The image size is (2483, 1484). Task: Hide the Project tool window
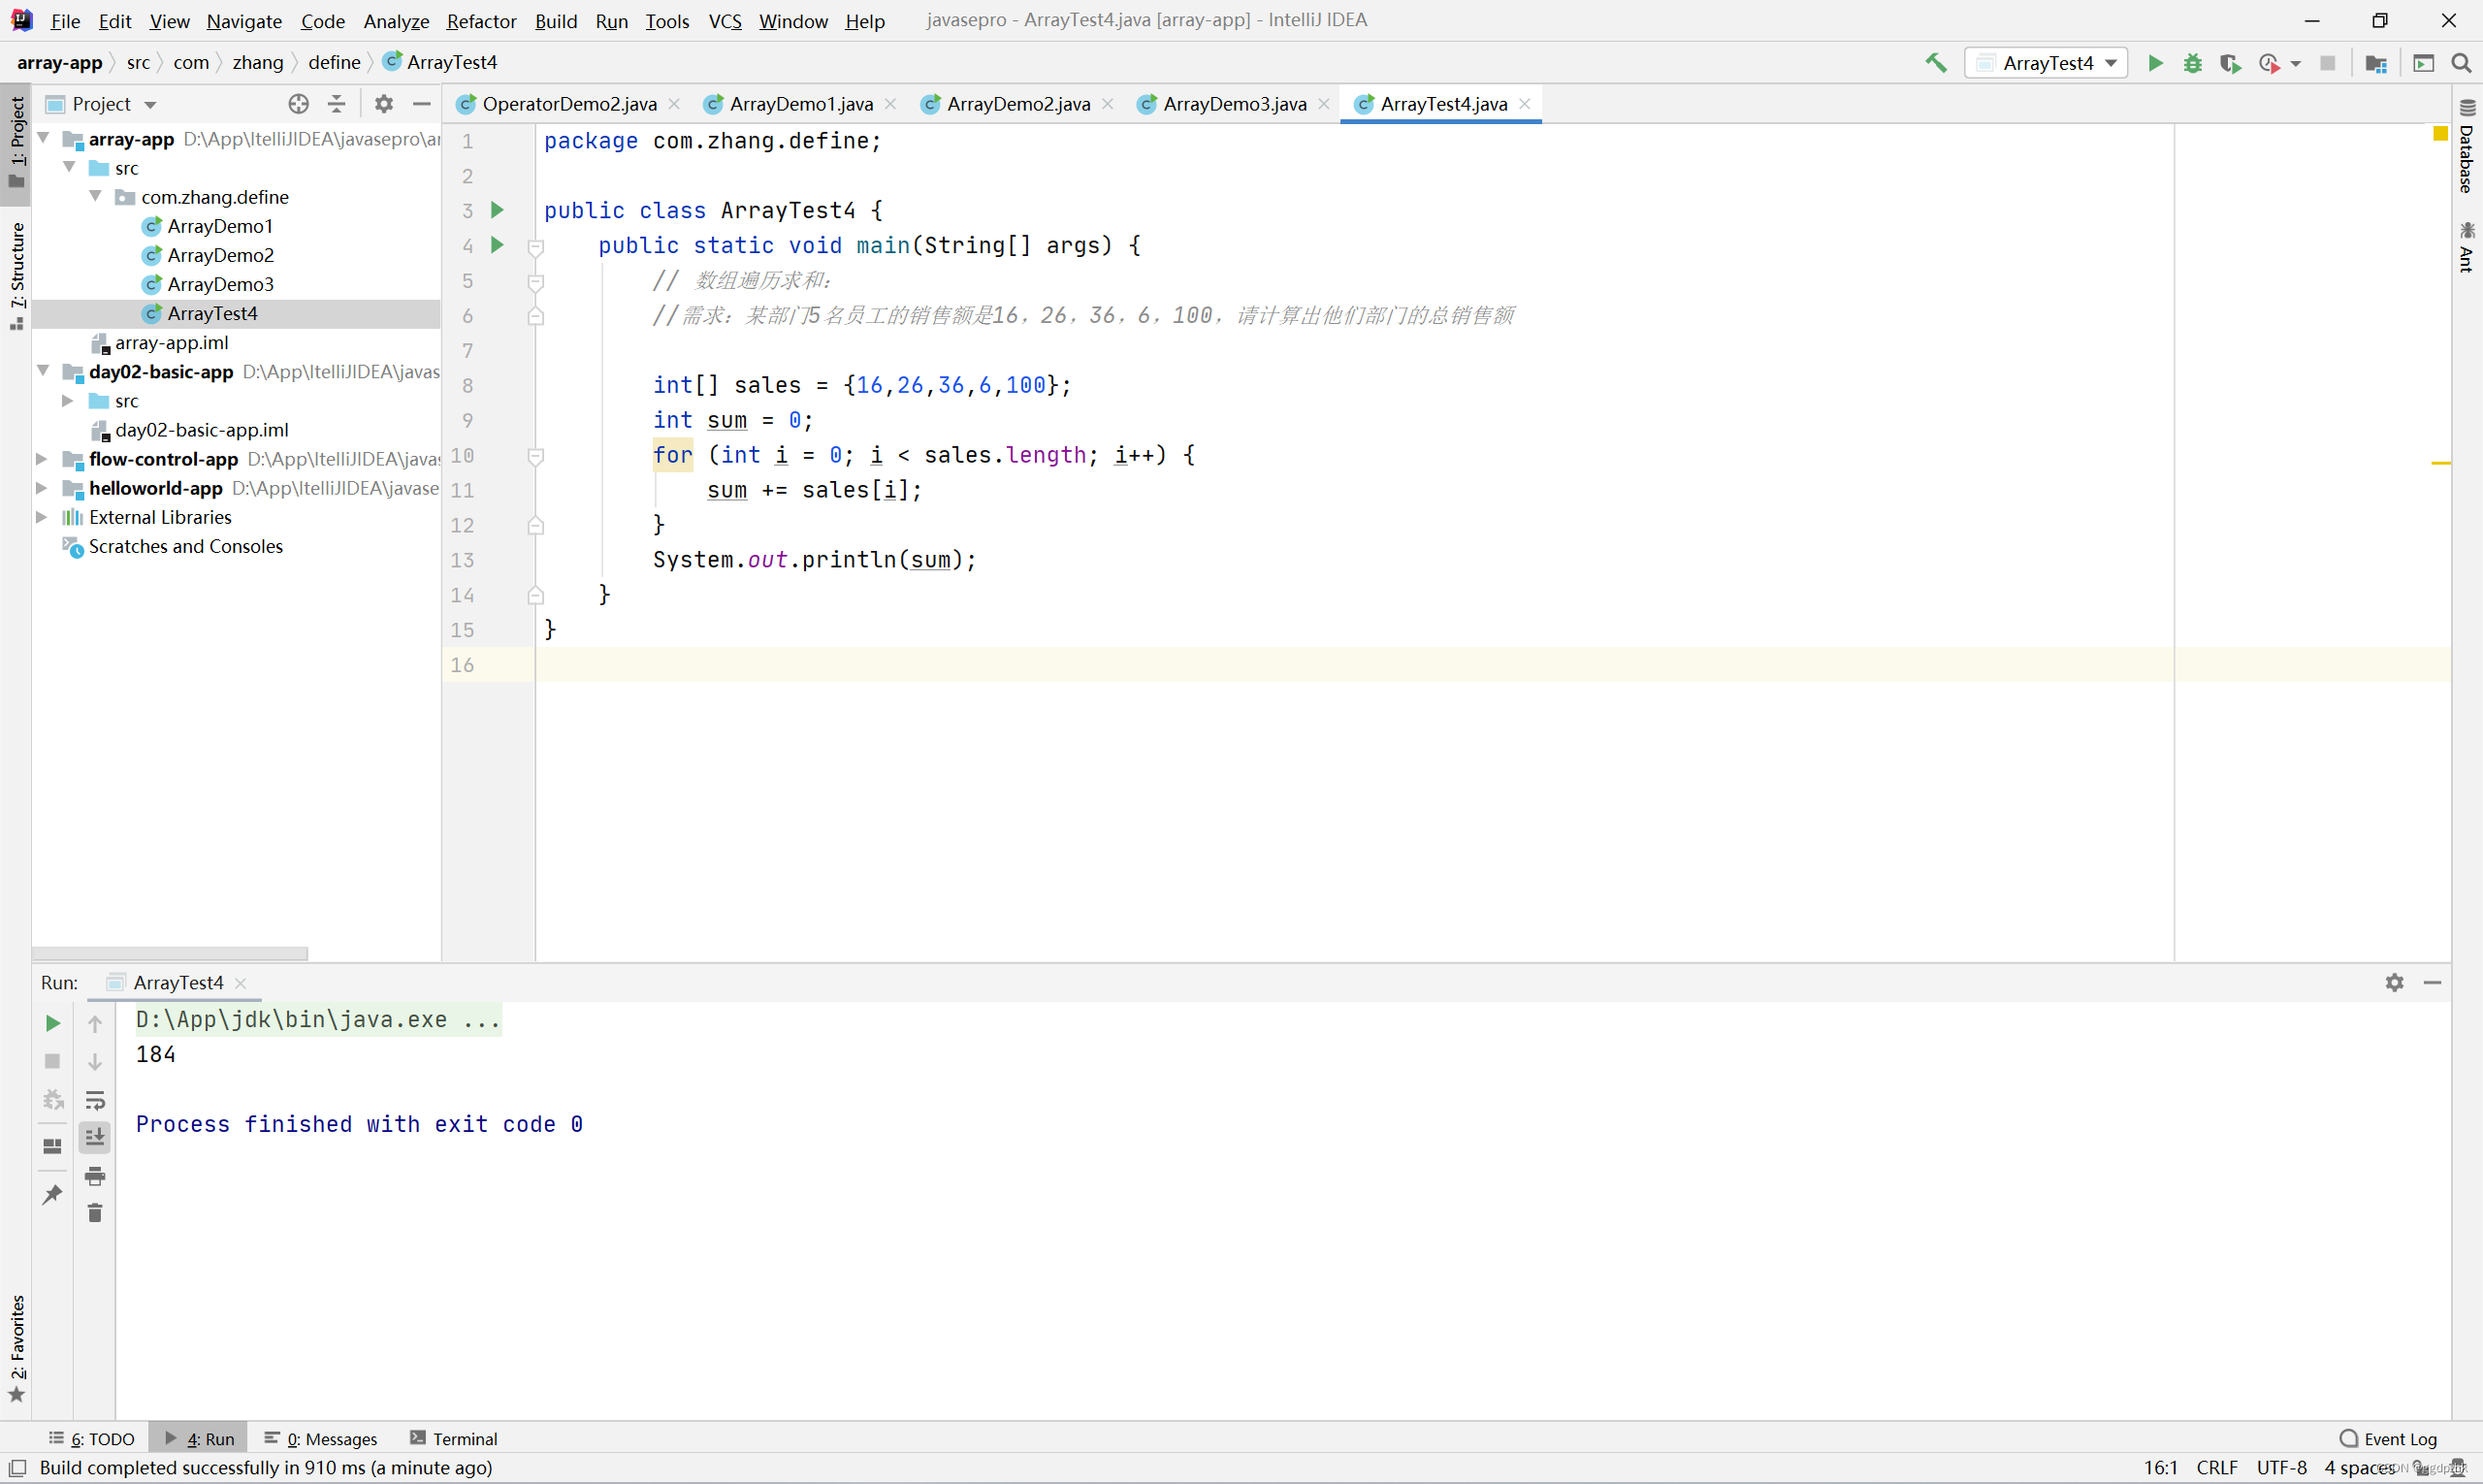click(x=422, y=104)
